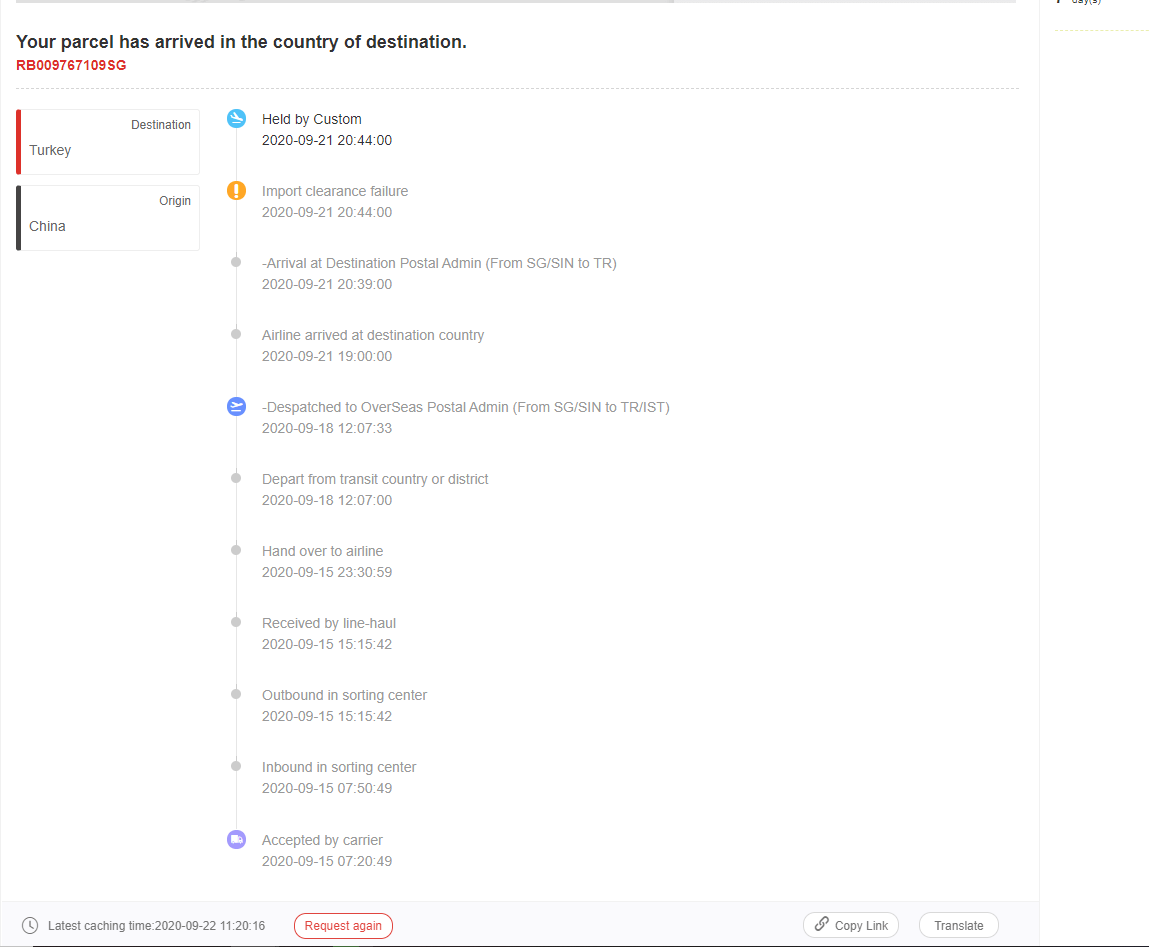Select the Destination Turkey card
The height and width of the screenshot is (947, 1149).
click(108, 142)
